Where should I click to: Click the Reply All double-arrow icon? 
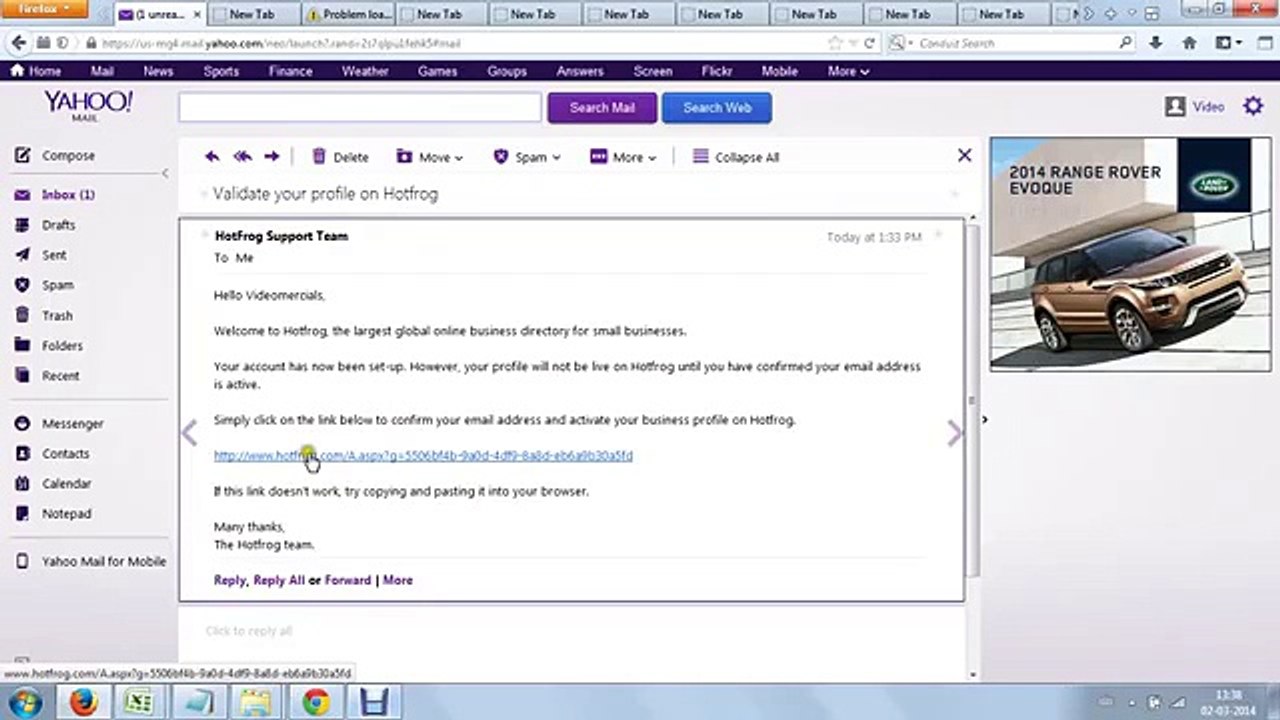pyautogui.click(x=242, y=157)
